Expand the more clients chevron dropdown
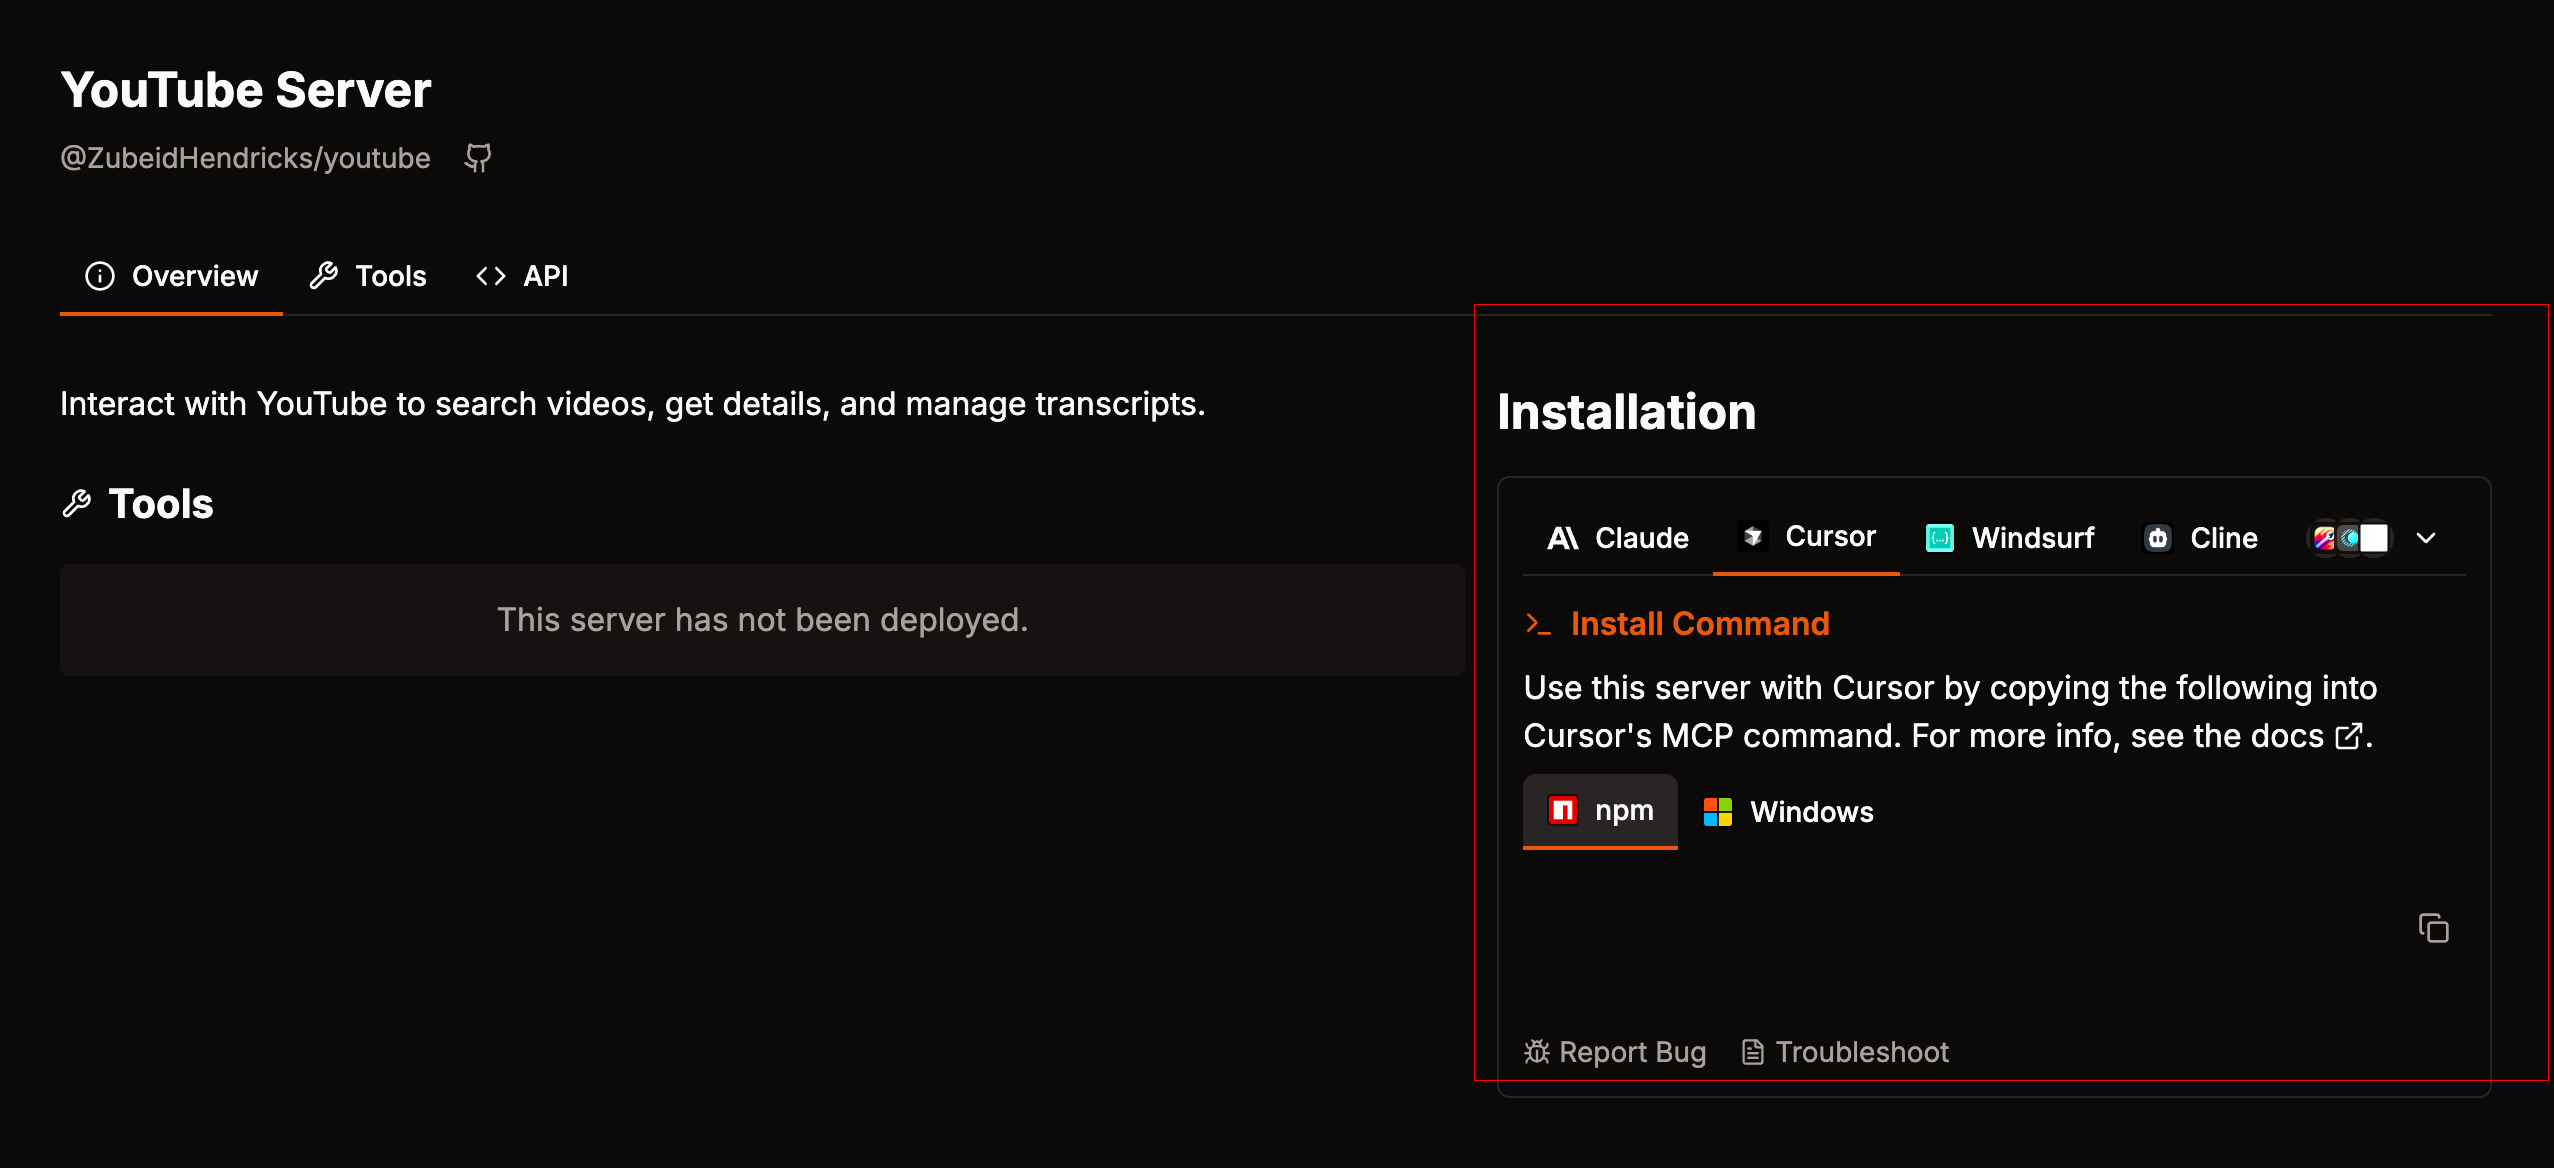 (x=2426, y=538)
